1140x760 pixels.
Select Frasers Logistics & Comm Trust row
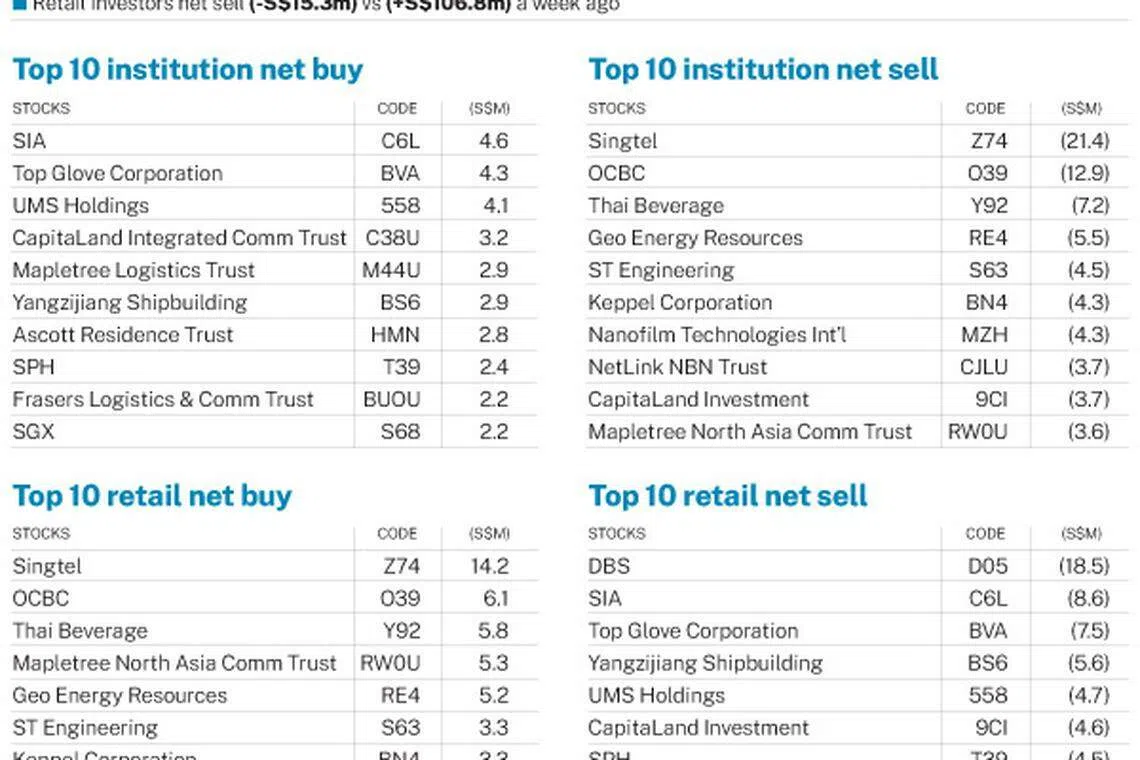162,399
